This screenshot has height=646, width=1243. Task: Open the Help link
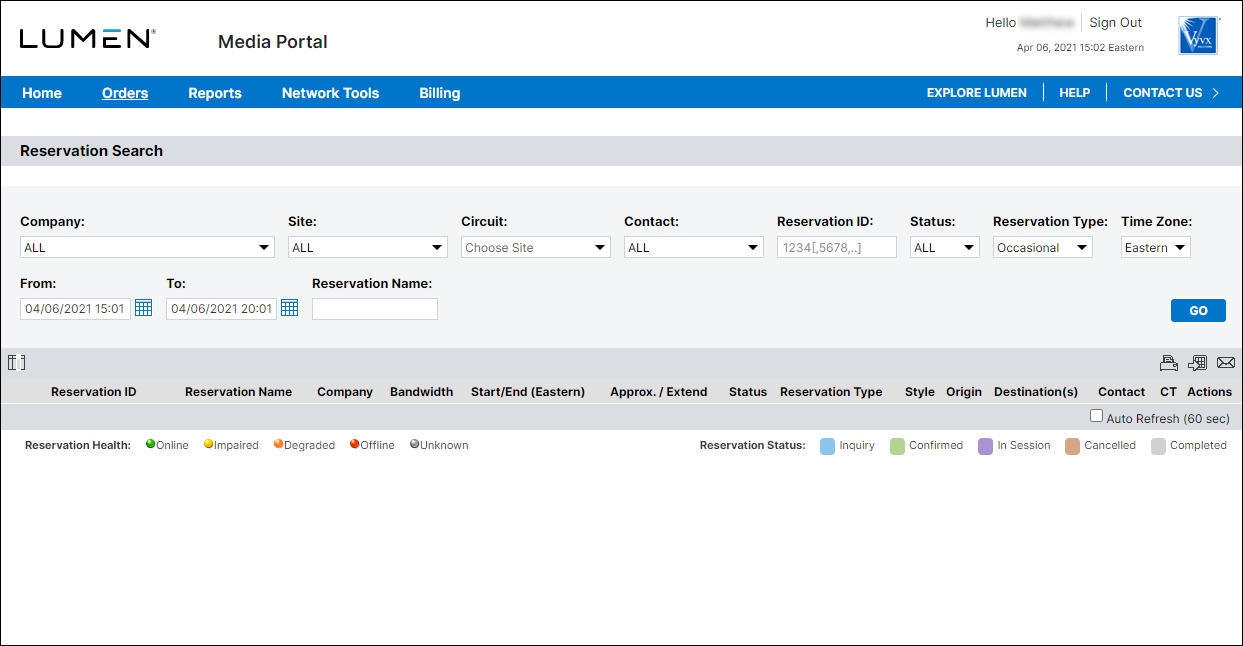pyautogui.click(x=1075, y=93)
